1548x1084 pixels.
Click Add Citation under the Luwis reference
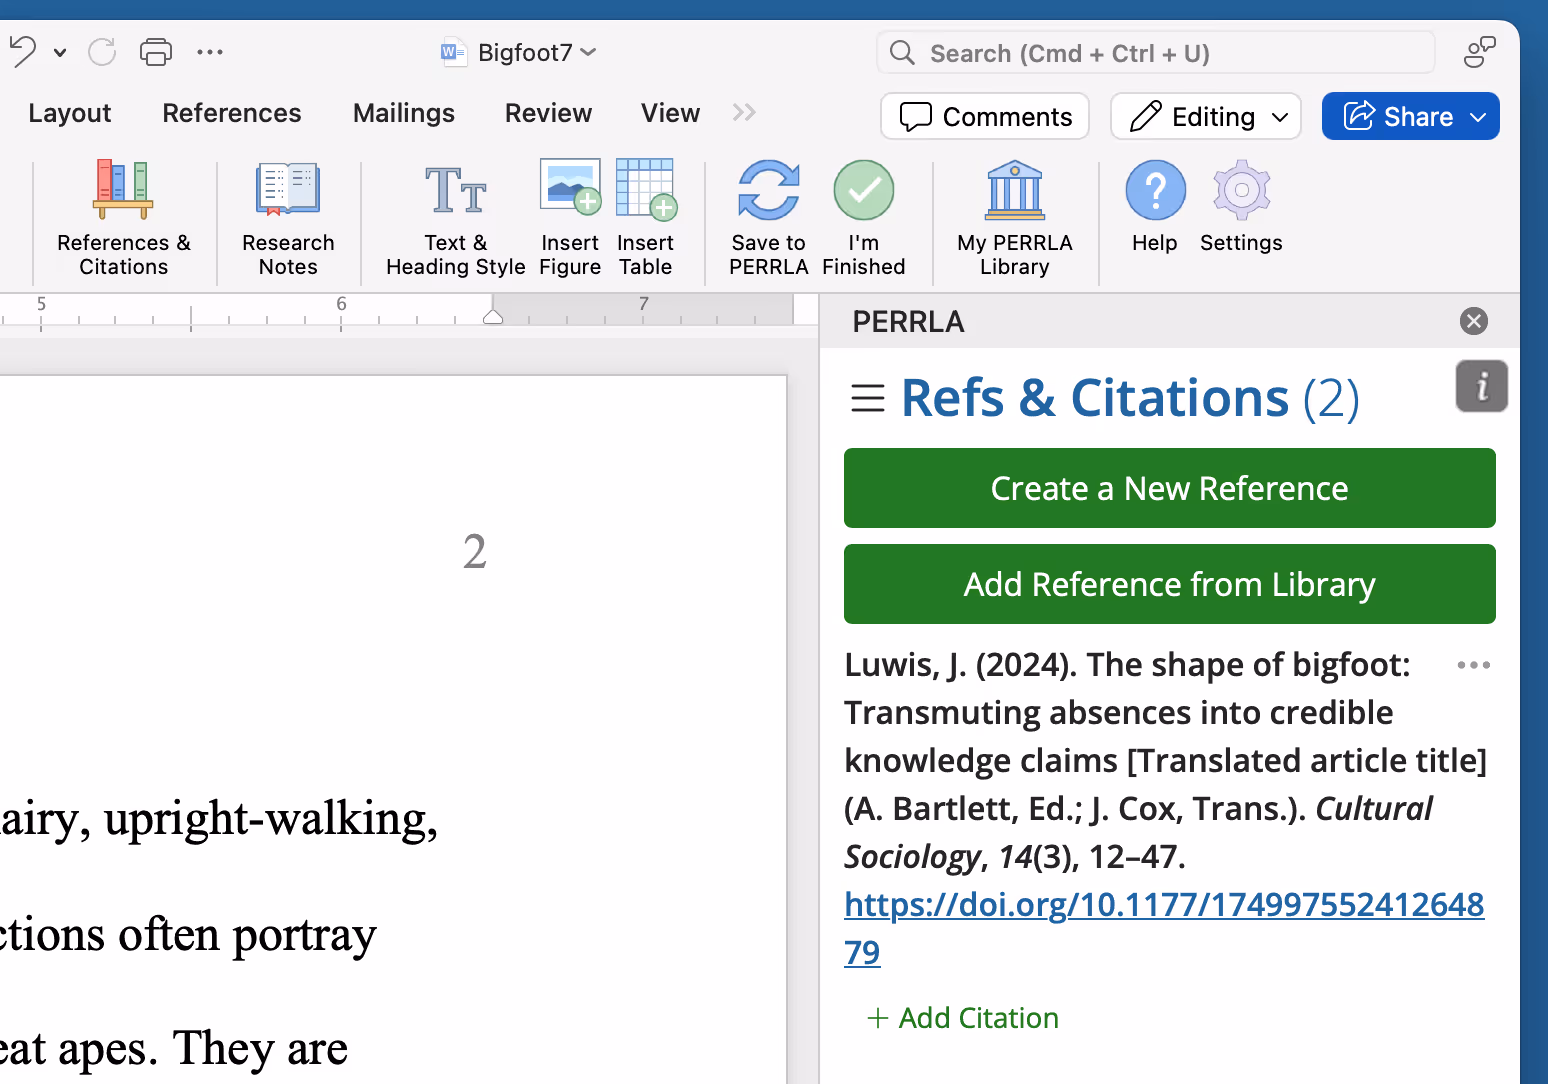tap(964, 1018)
